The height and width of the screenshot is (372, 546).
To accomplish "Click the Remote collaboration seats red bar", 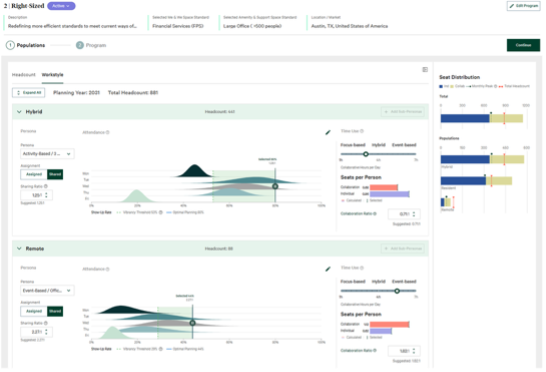I will 389,324.
